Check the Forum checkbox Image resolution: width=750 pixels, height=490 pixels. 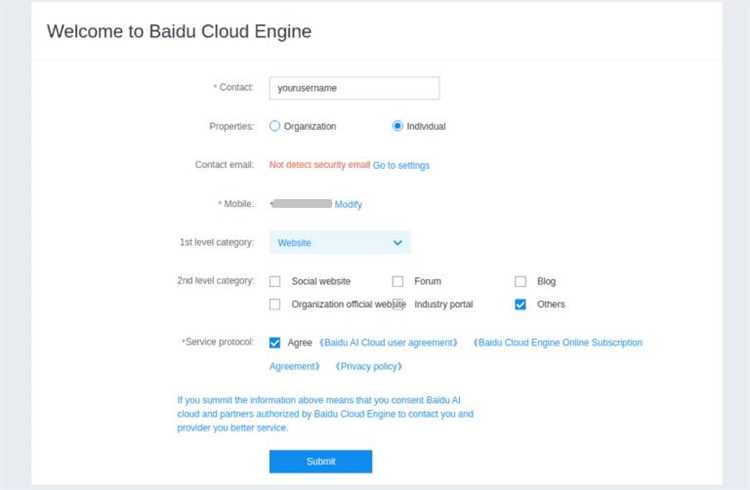click(397, 281)
